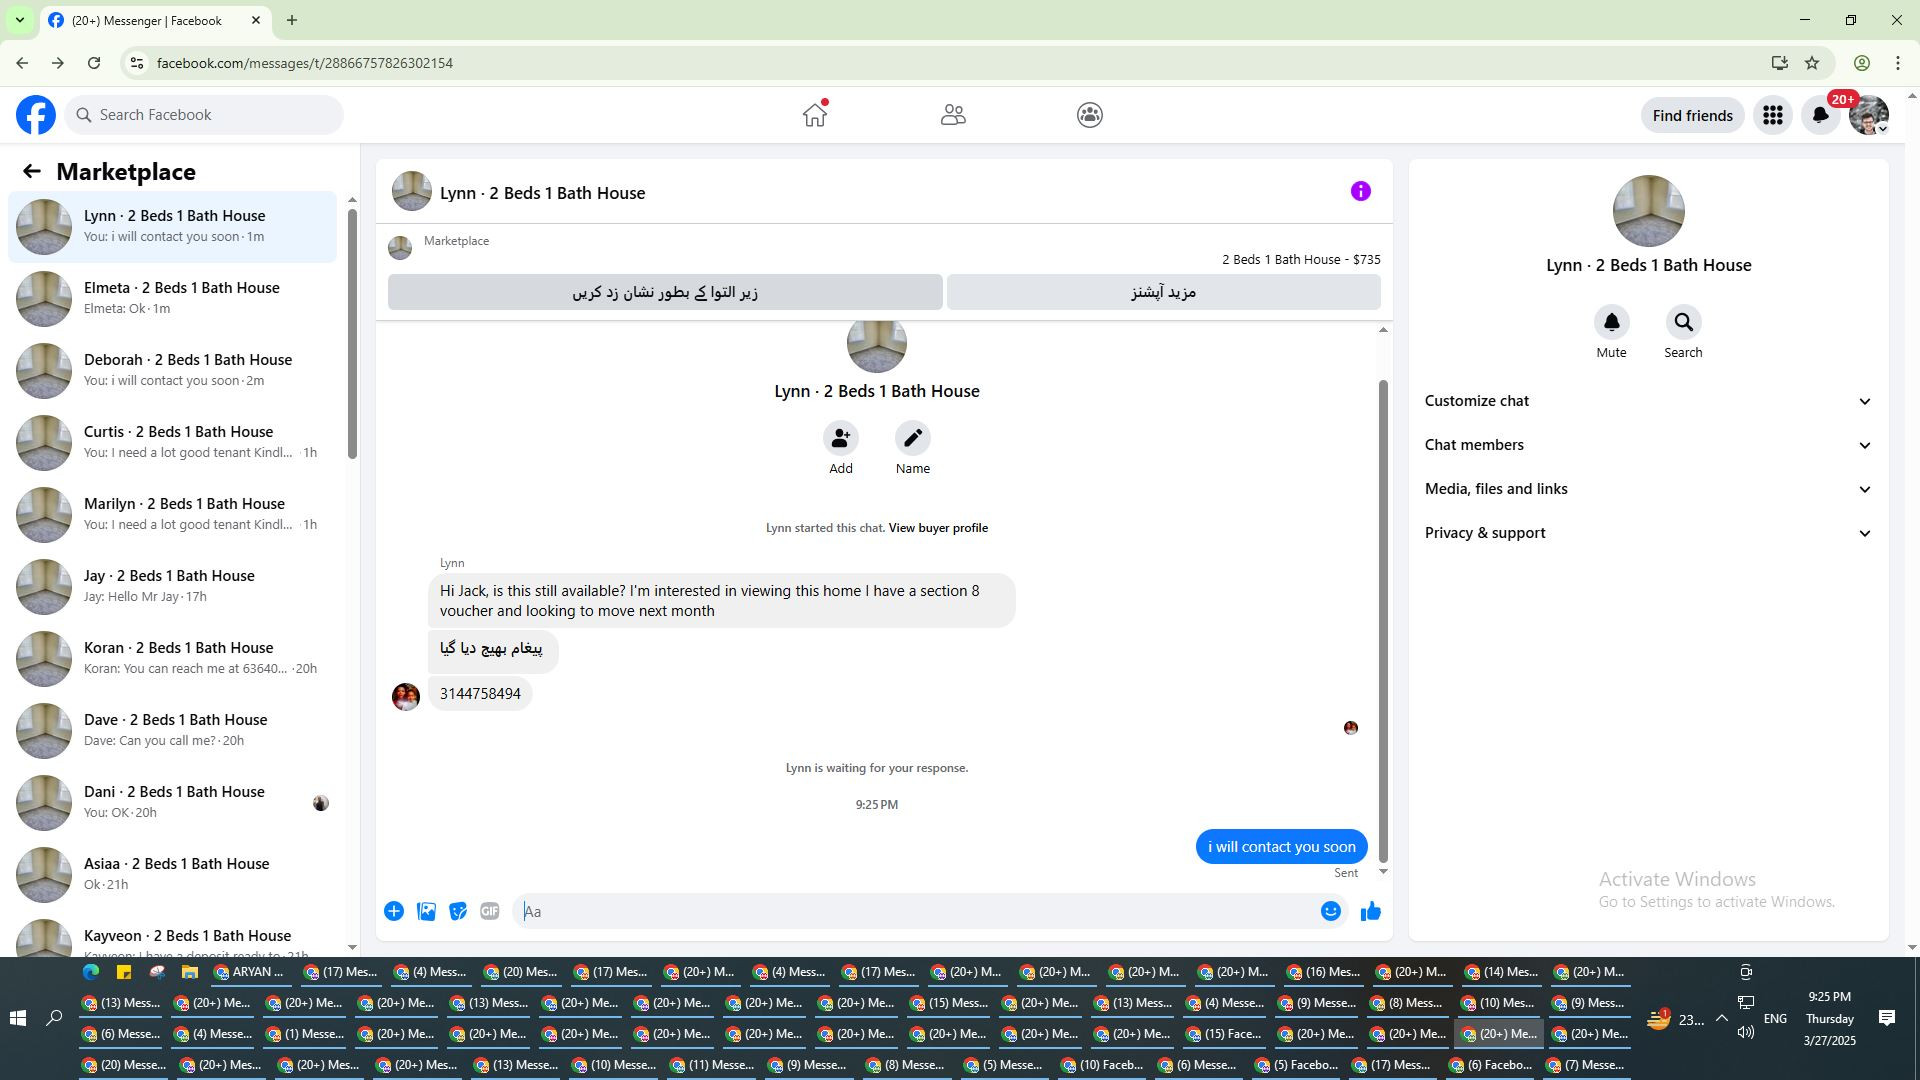Expand Privacy & support section

pyautogui.click(x=1649, y=533)
